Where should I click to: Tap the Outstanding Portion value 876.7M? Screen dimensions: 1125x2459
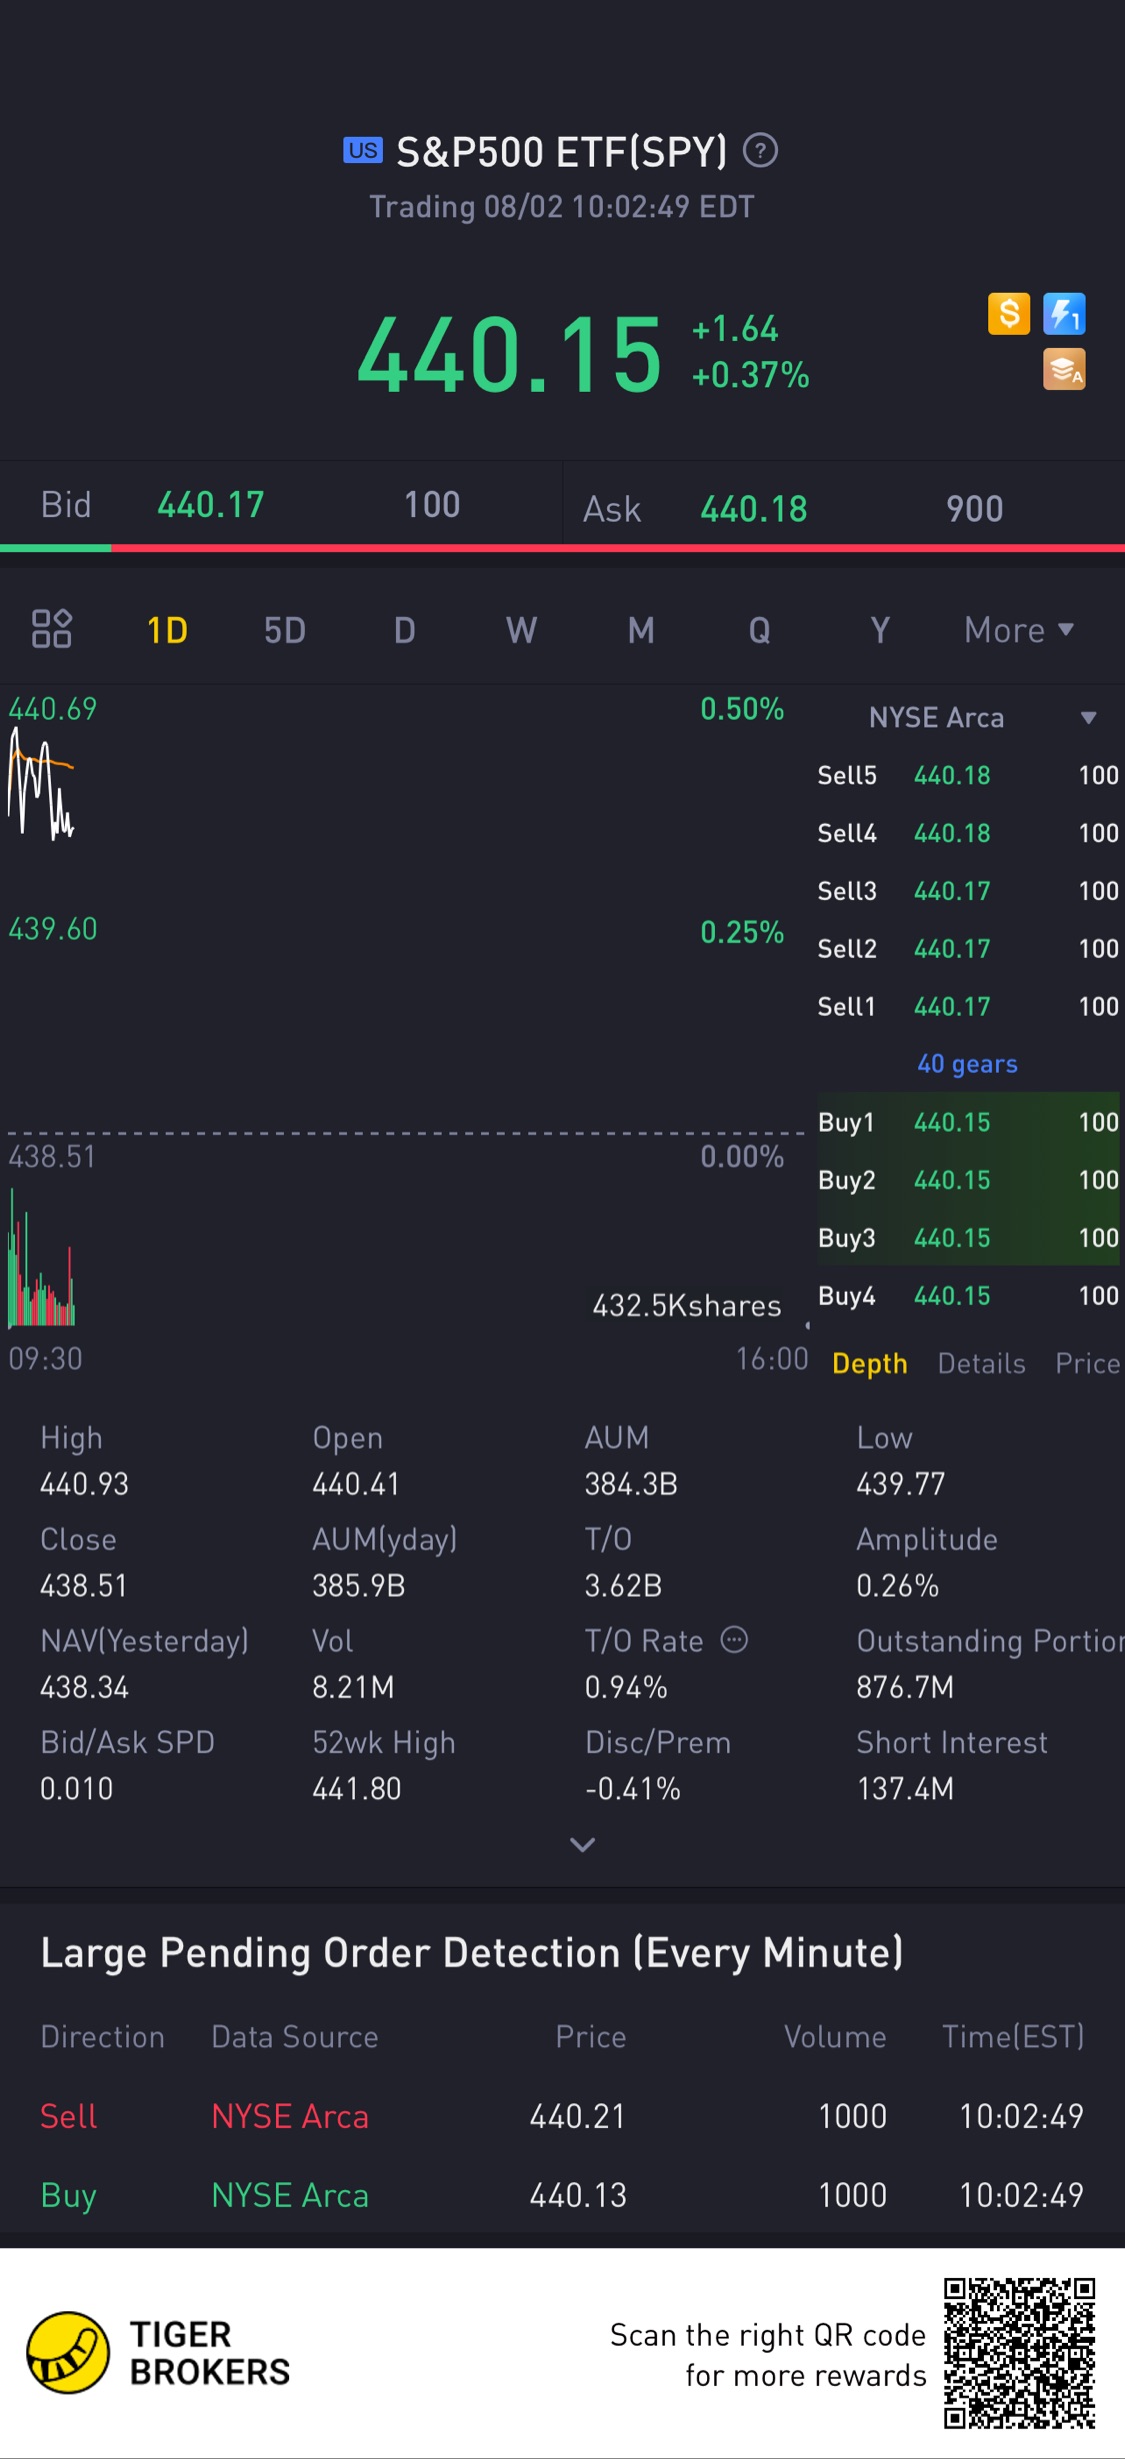(x=905, y=1687)
